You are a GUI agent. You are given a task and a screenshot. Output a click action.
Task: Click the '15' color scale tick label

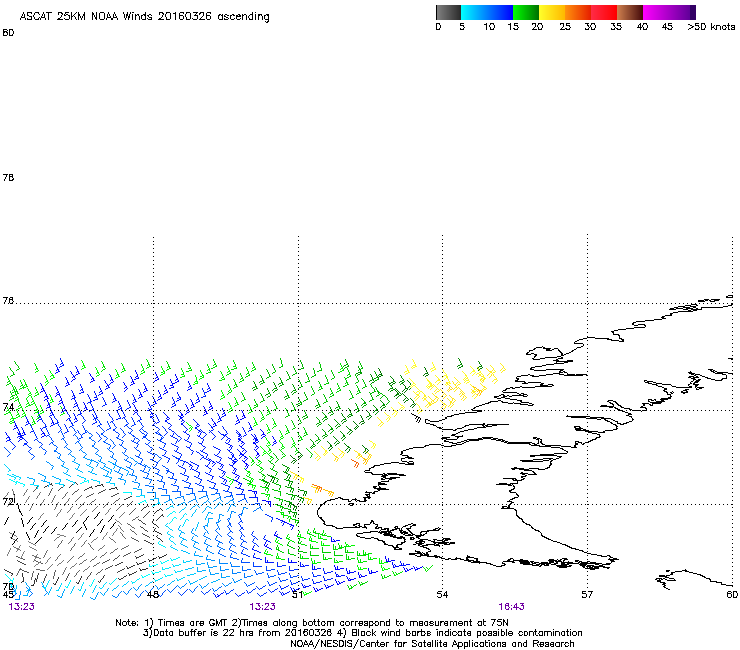[513, 27]
